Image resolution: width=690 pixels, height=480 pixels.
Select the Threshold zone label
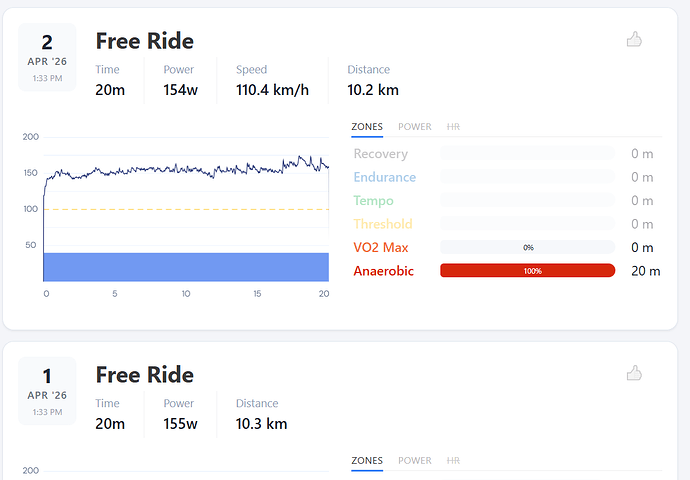[382, 224]
